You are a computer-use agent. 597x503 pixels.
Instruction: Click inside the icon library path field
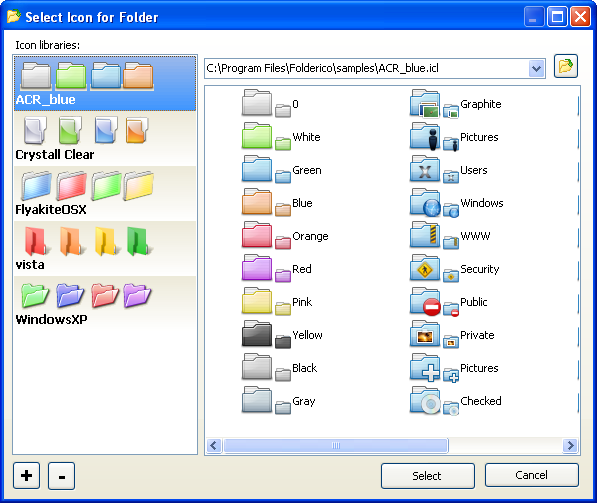point(366,69)
